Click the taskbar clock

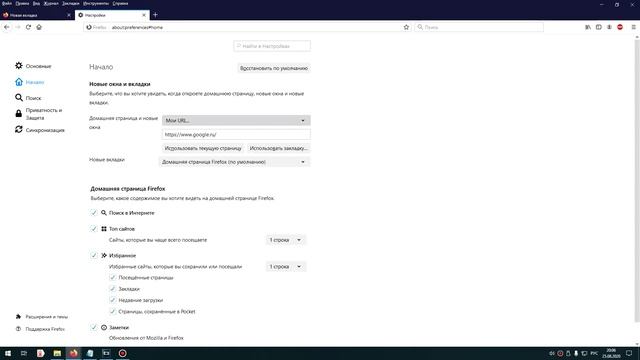611,353
